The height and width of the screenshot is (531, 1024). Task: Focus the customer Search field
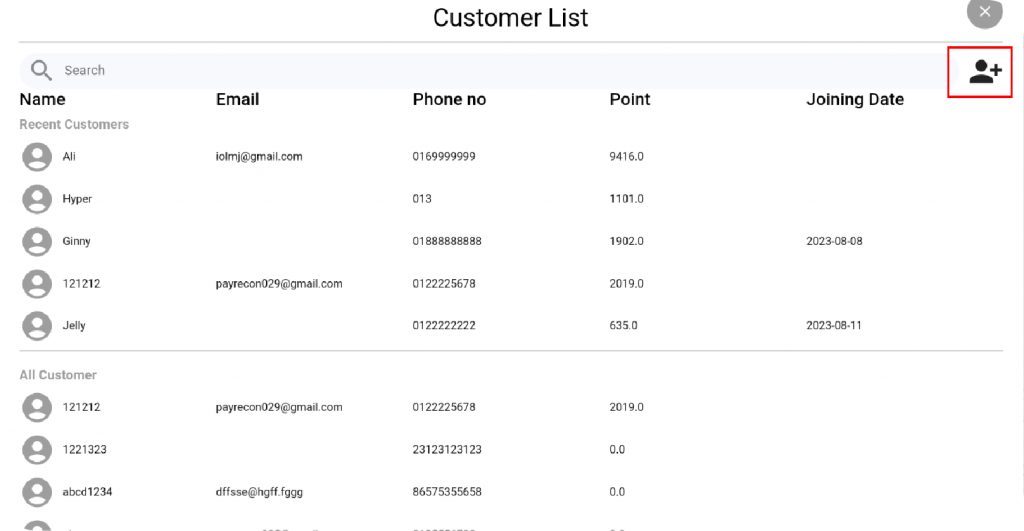[490, 71]
